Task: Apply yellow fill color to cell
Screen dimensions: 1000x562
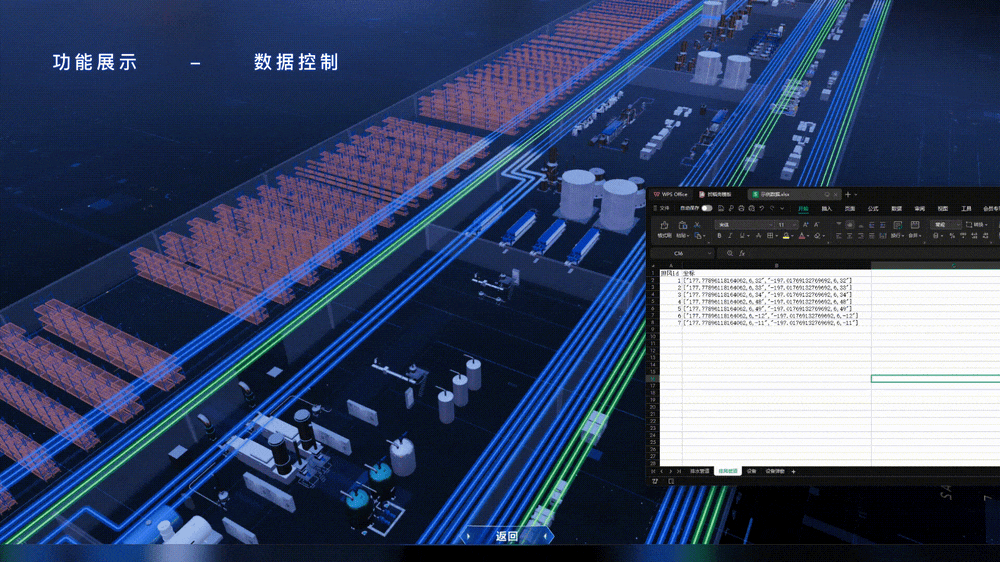Action: click(x=786, y=236)
